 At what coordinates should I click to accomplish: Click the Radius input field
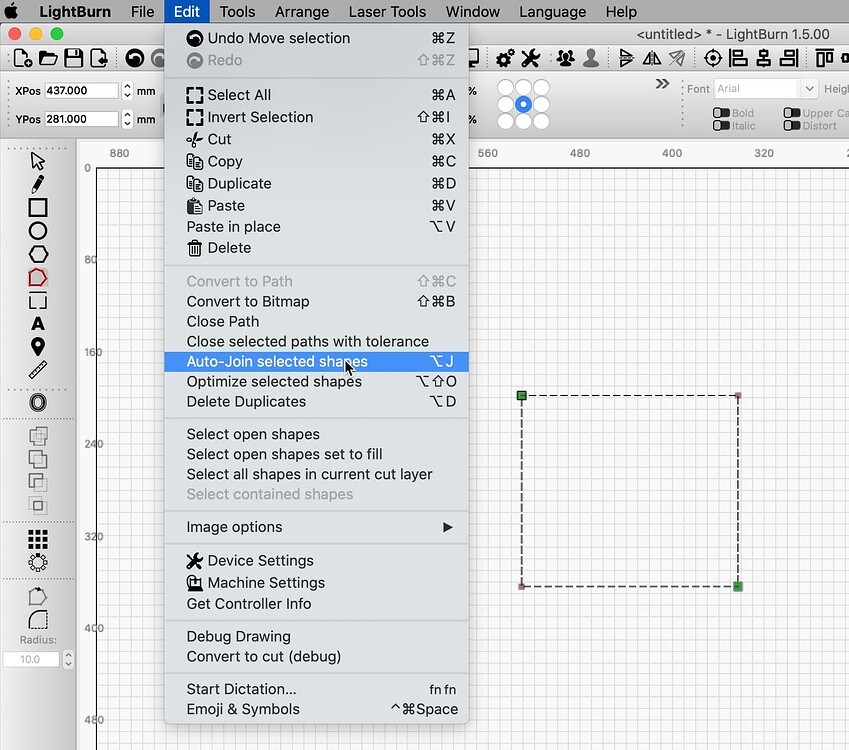tap(31, 659)
